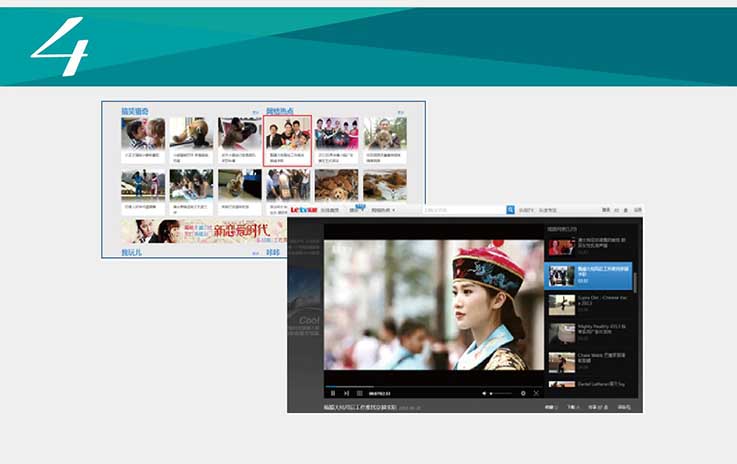
Task: Select the highlighted blue playlist item
Action: tap(589, 273)
